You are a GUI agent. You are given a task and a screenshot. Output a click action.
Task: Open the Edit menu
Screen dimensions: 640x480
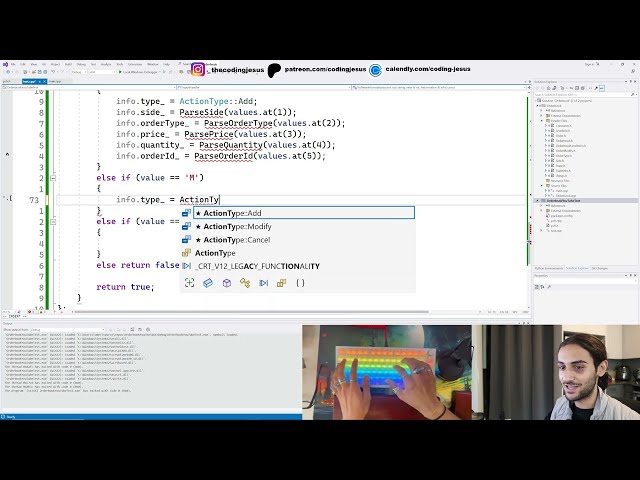22,64
